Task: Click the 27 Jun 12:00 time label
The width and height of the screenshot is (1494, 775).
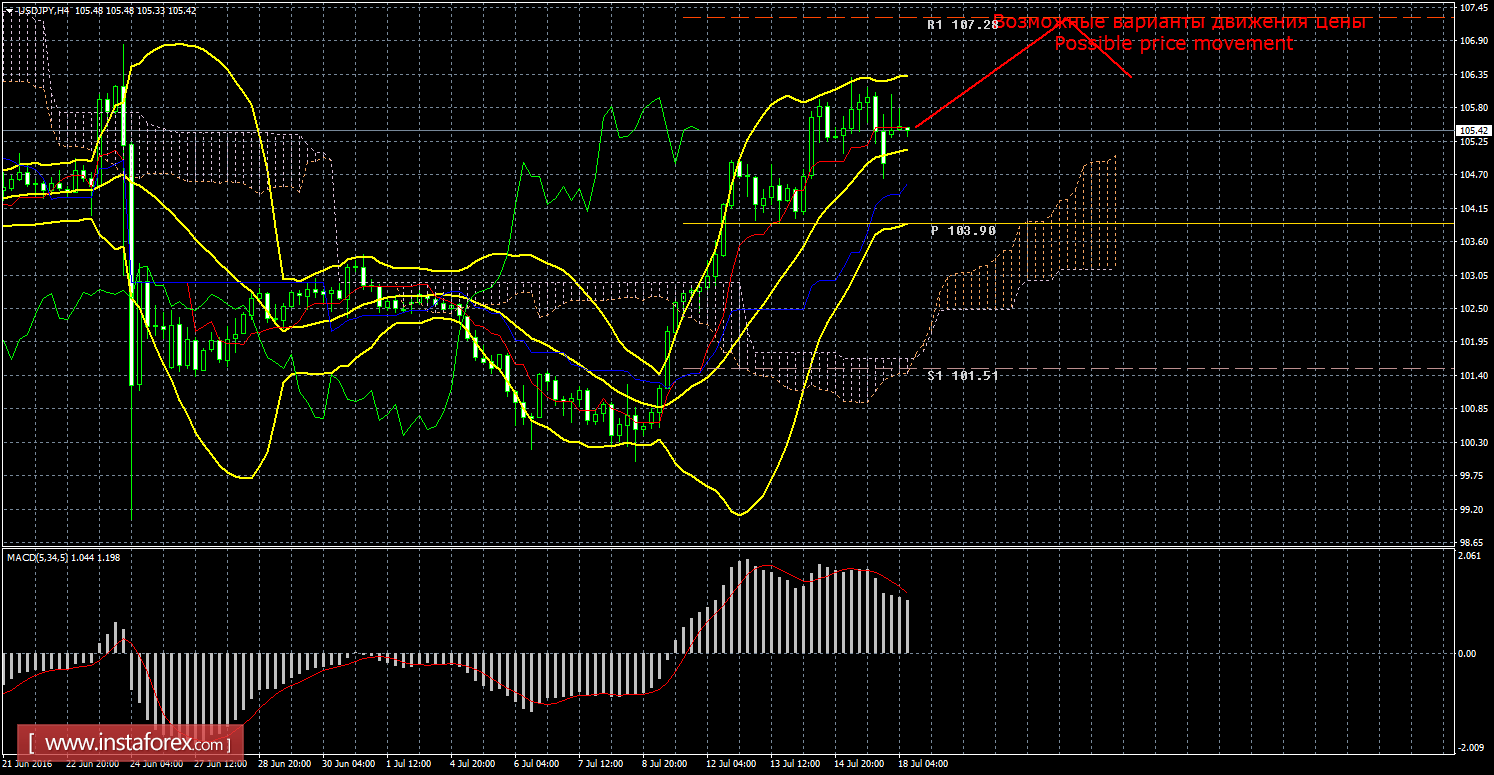Action: (221, 764)
